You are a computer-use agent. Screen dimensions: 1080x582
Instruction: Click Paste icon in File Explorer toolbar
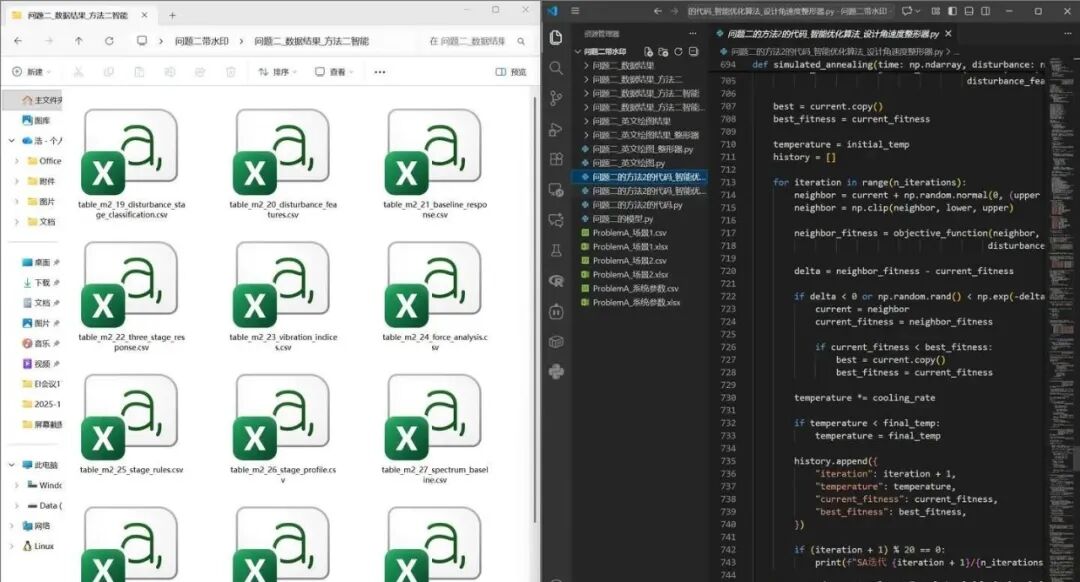click(x=139, y=72)
